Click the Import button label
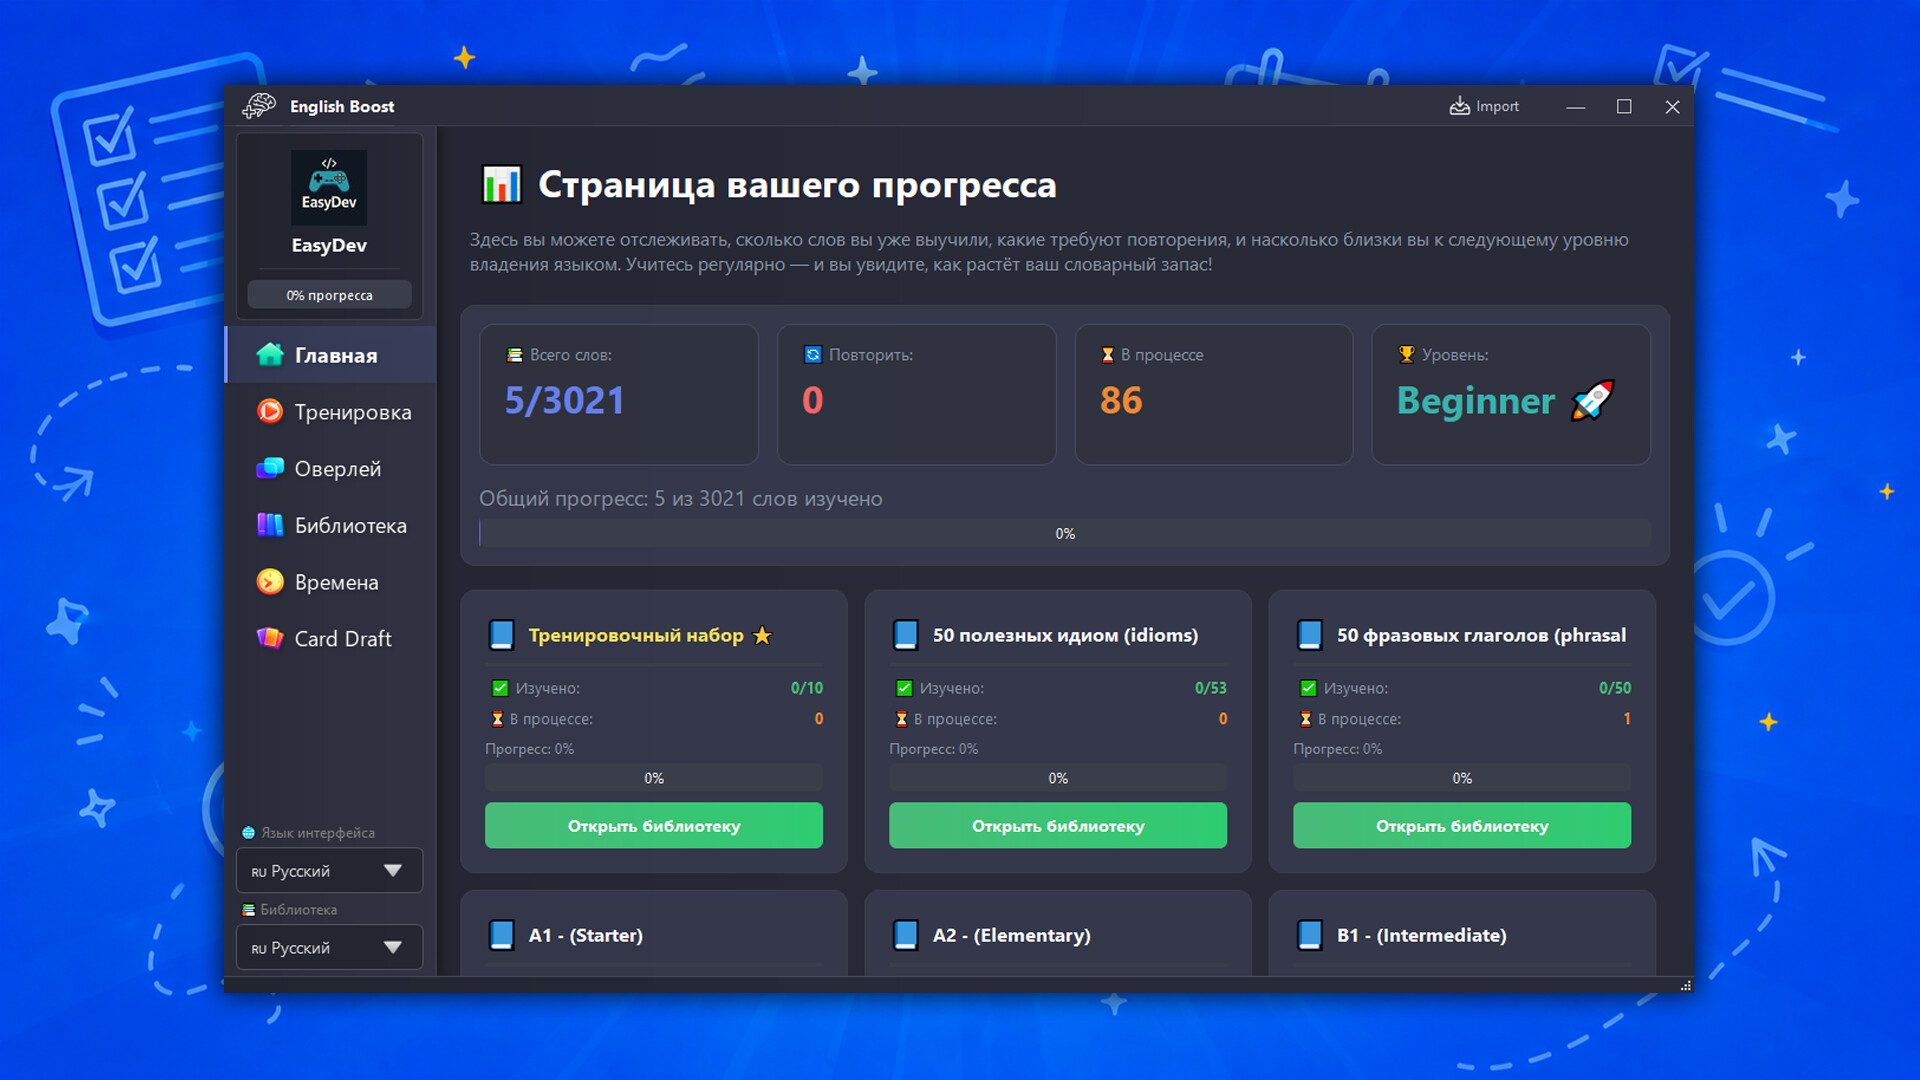The image size is (1920, 1080). click(1497, 106)
